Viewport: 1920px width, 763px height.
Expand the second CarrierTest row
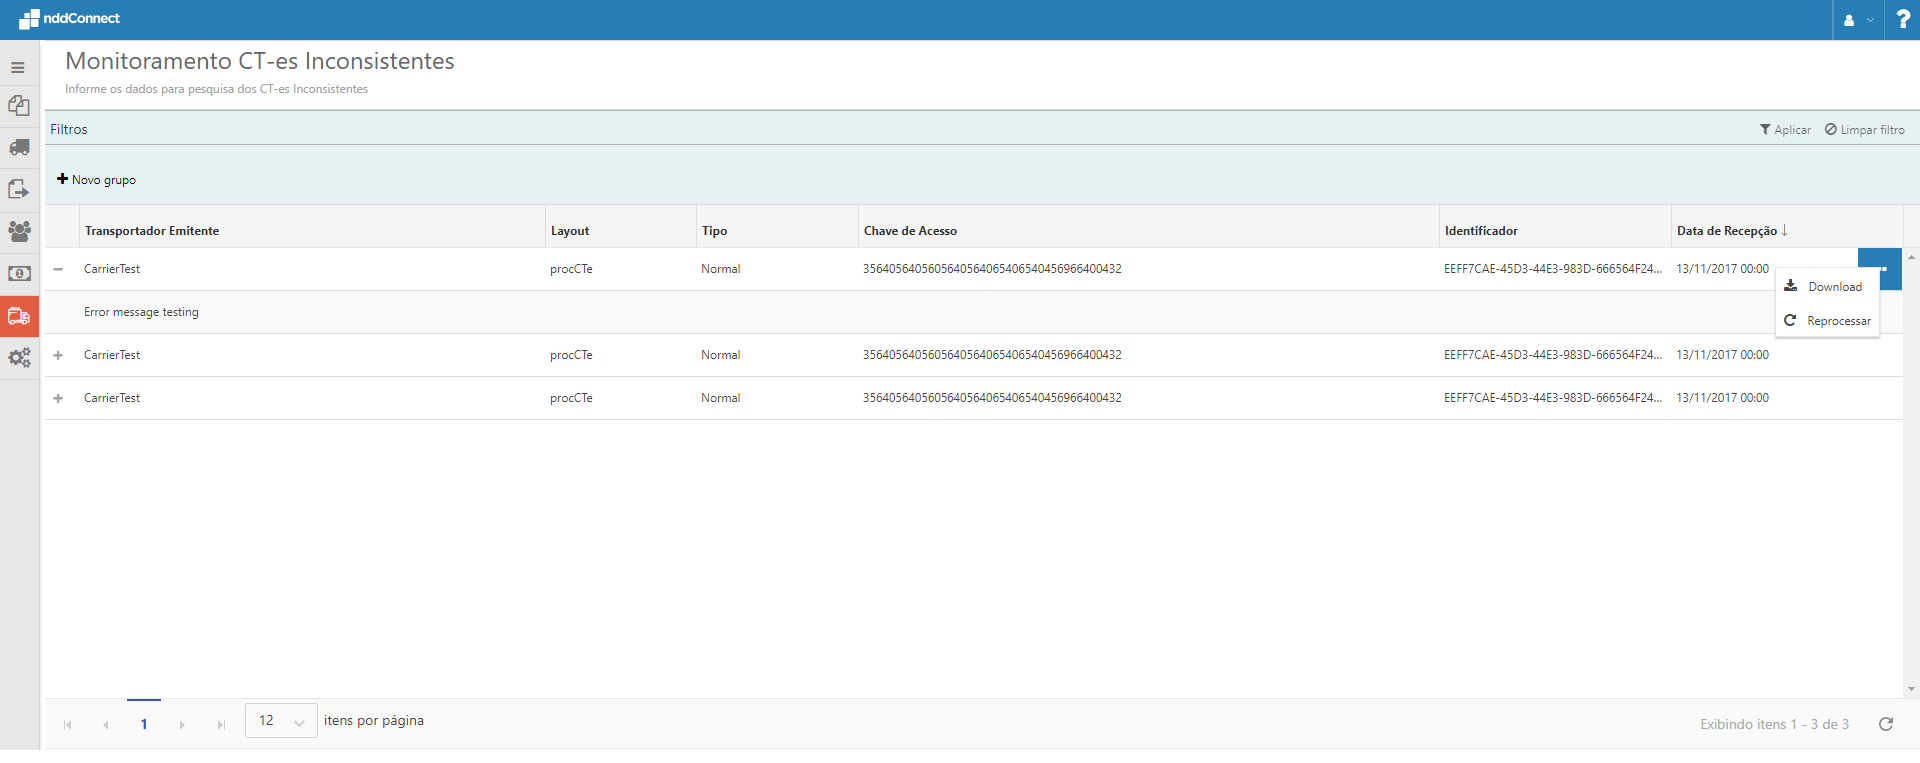(x=58, y=355)
